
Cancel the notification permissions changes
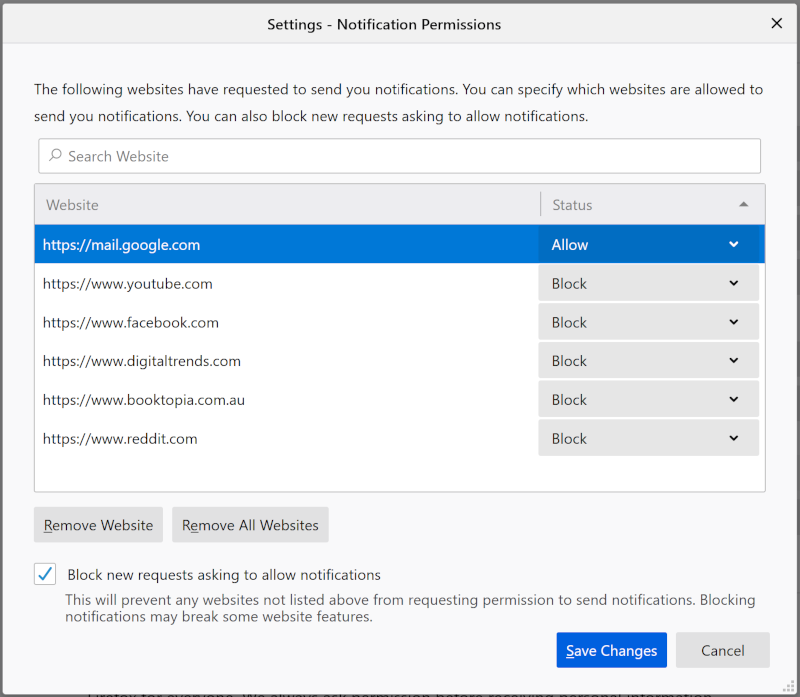(722, 650)
